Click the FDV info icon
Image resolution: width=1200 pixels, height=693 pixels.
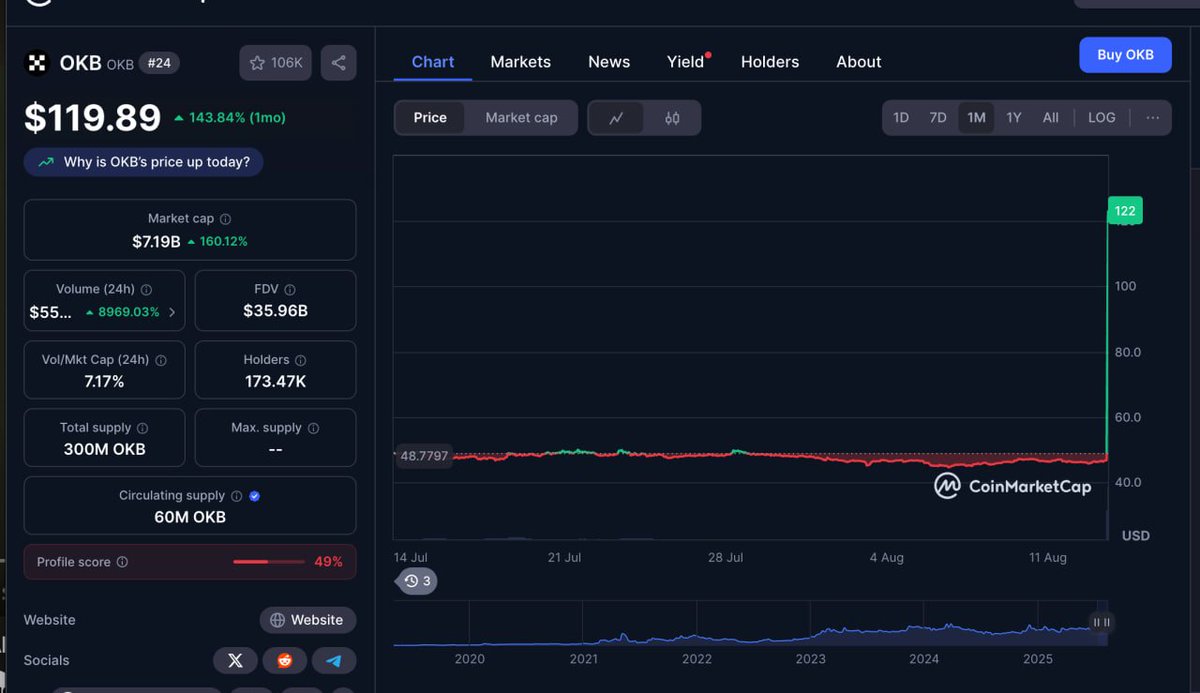click(x=290, y=290)
